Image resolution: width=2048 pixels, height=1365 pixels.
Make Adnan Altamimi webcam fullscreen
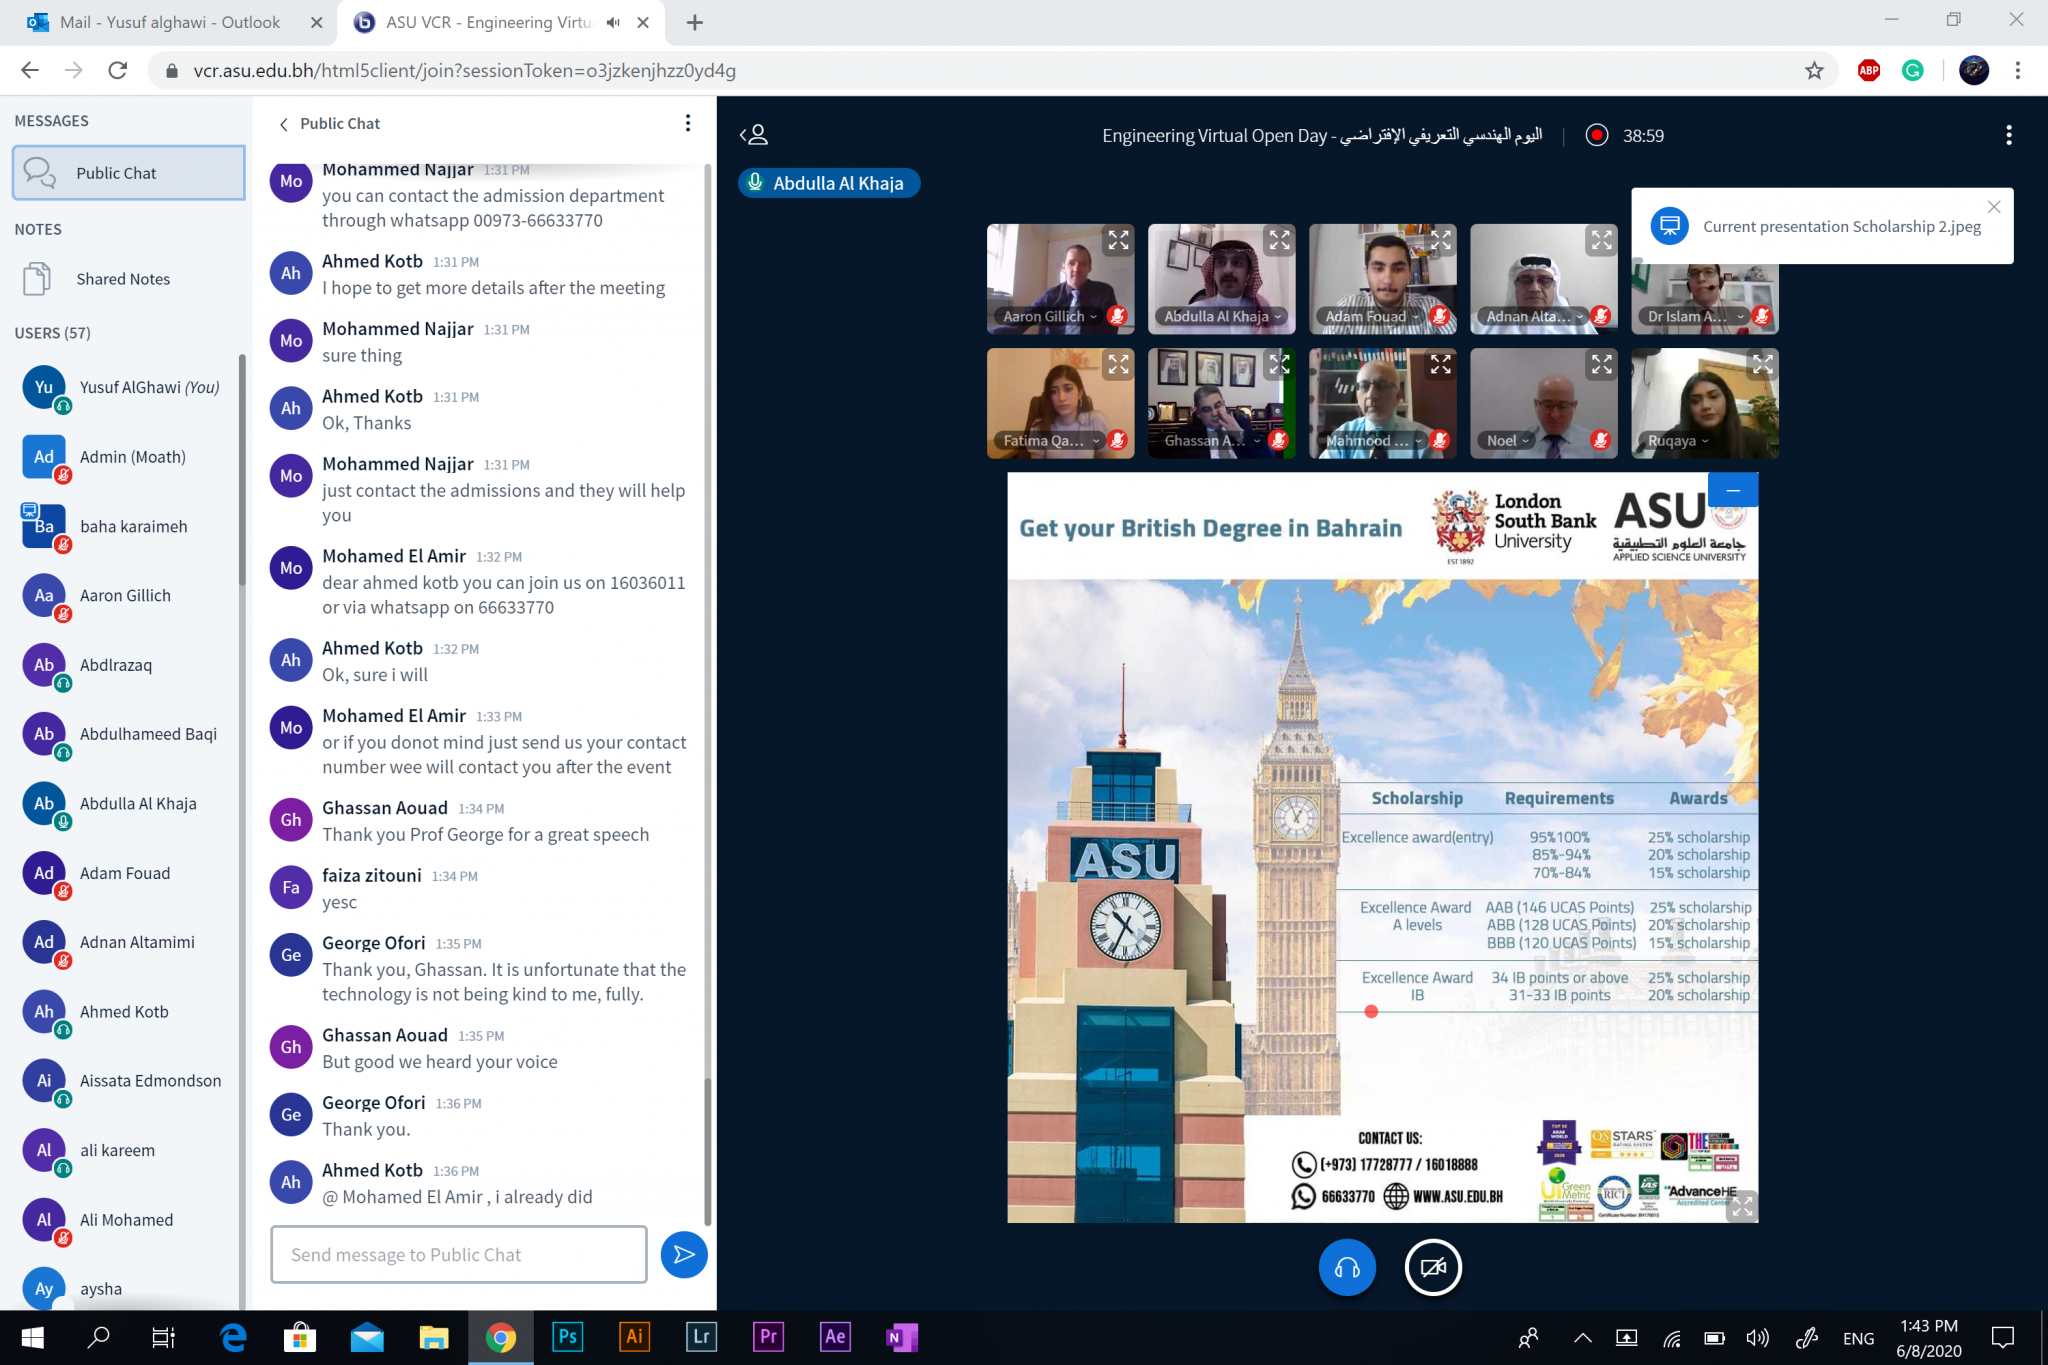click(x=1601, y=240)
